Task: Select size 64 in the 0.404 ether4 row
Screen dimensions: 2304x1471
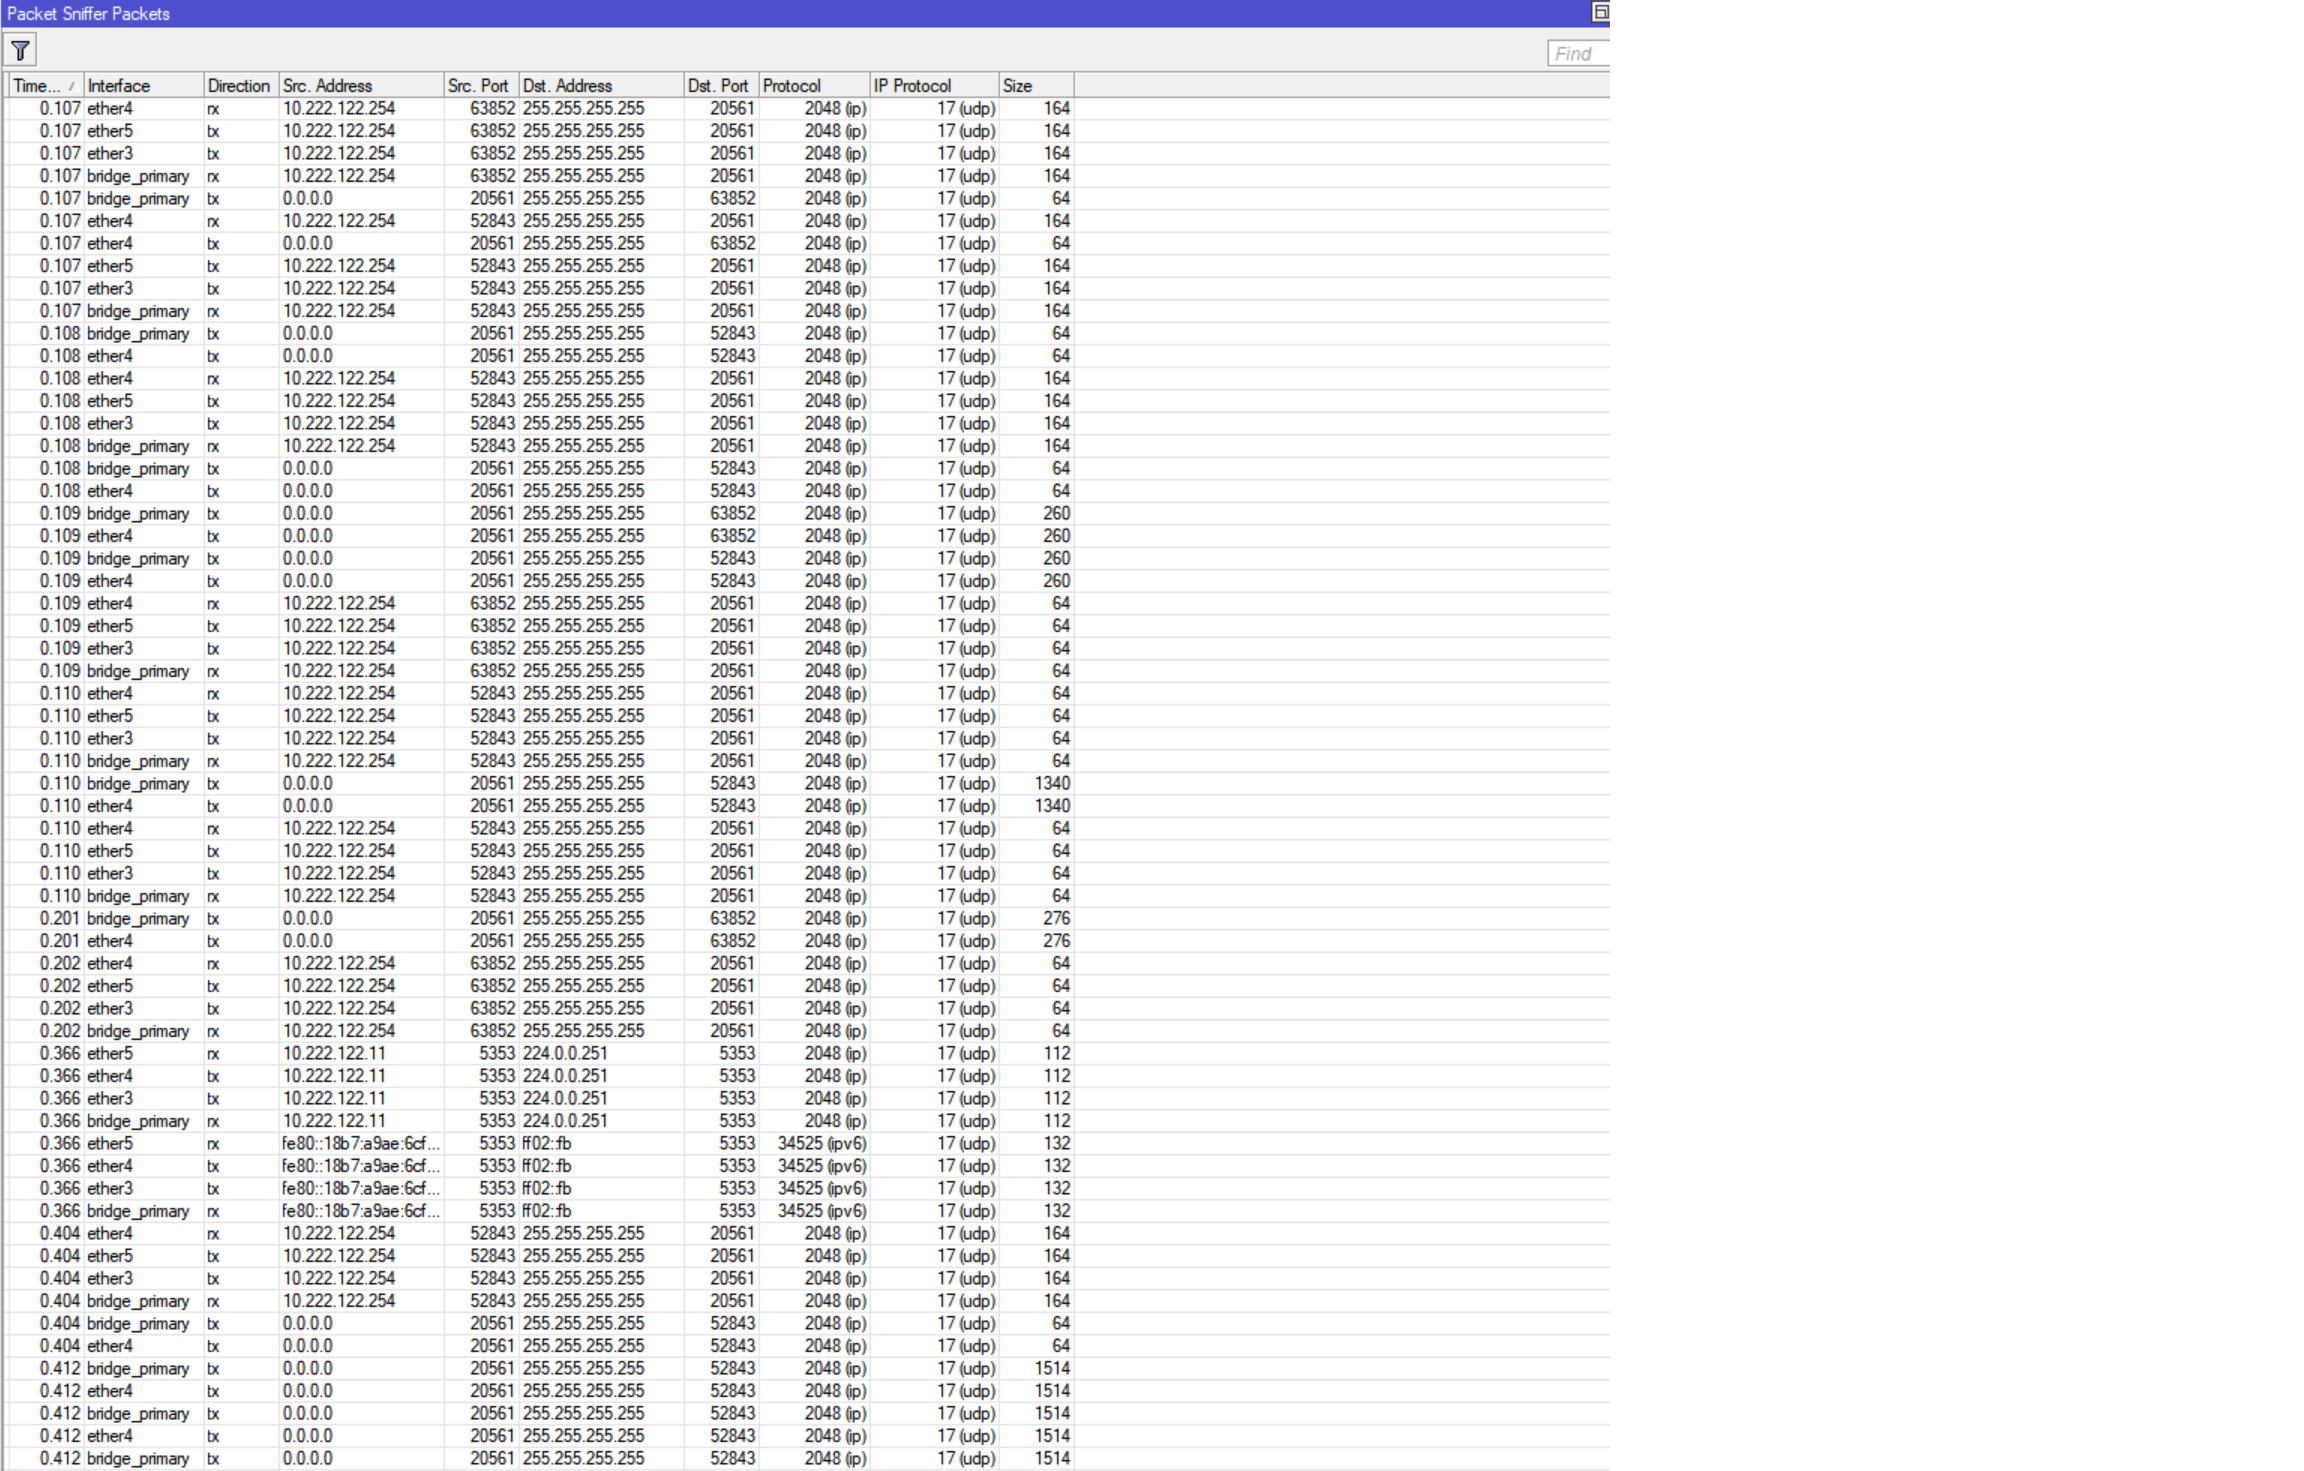Action: pyautogui.click(x=1061, y=1346)
